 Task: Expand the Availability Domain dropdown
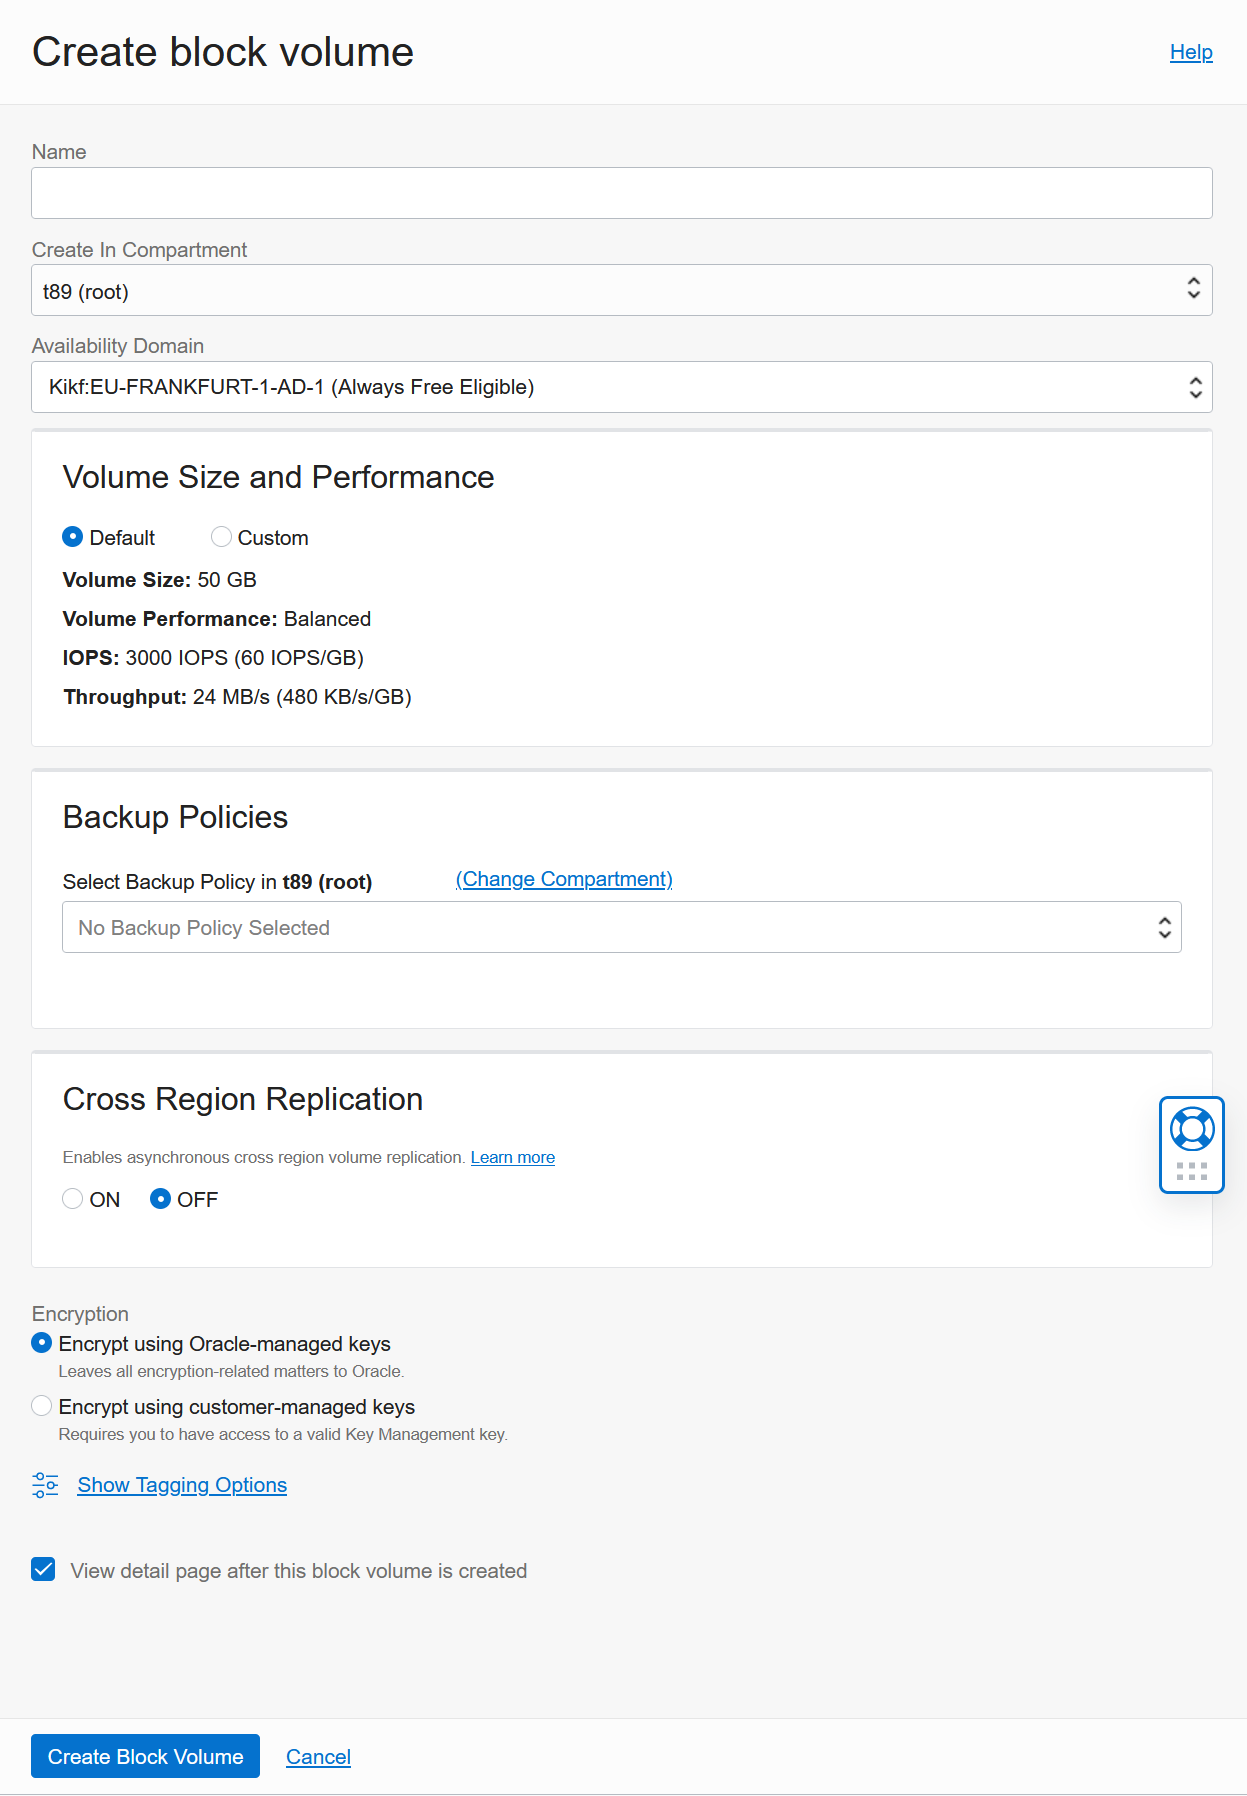[621, 387]
